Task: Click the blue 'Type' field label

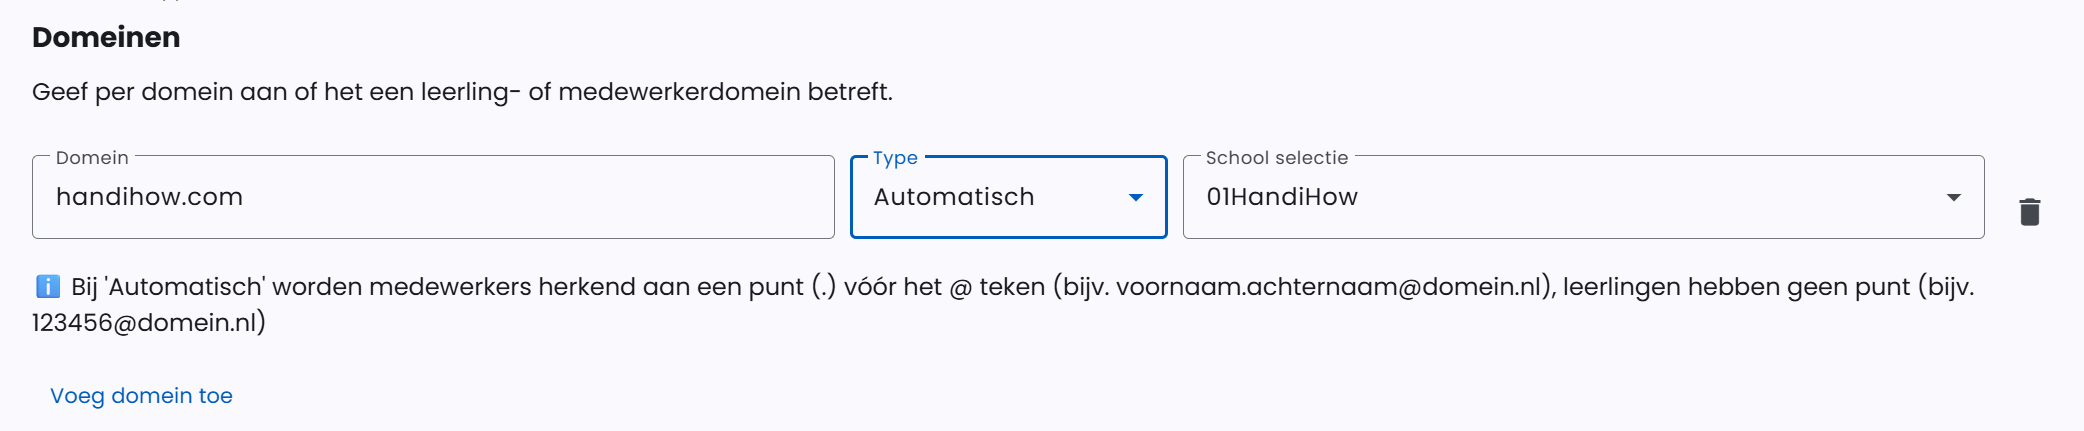Action: pos(895,158)
